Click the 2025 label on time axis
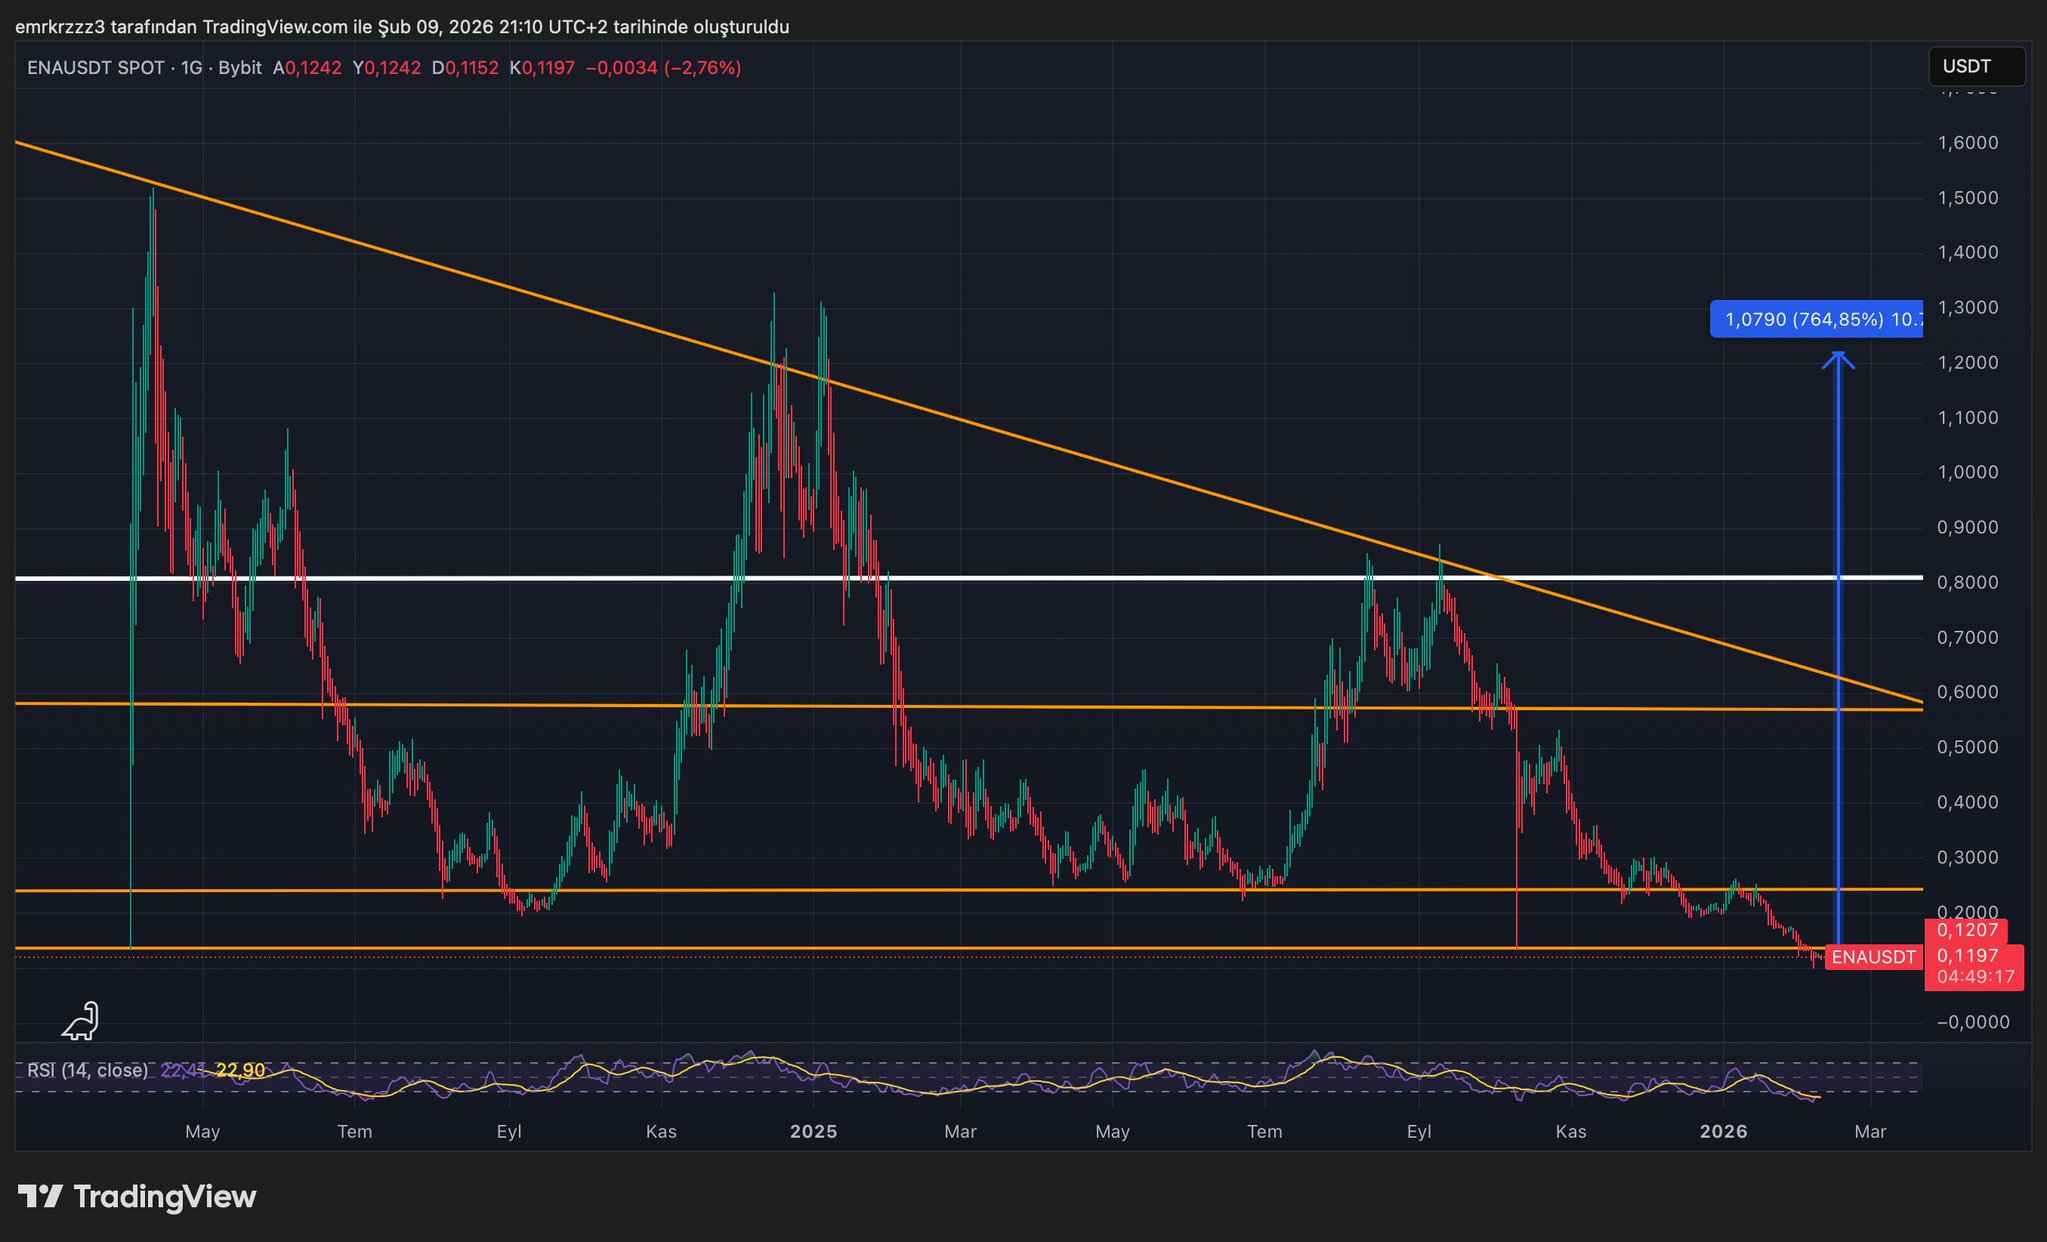This screenshot has height=1242, width=2047. coord(813,1131)
